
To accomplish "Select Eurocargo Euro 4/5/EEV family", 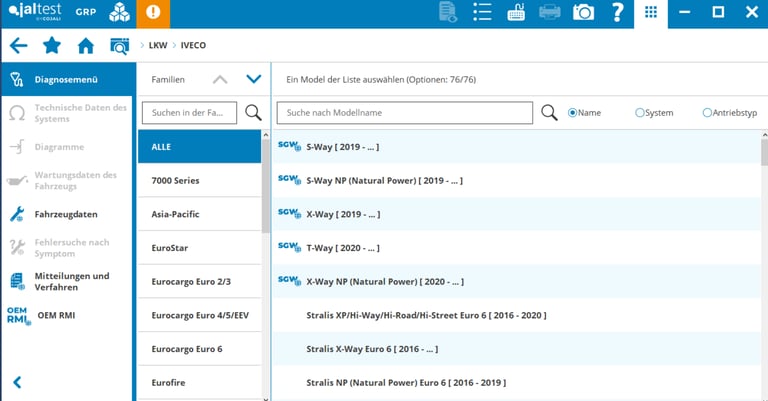I will click(200, 315).
